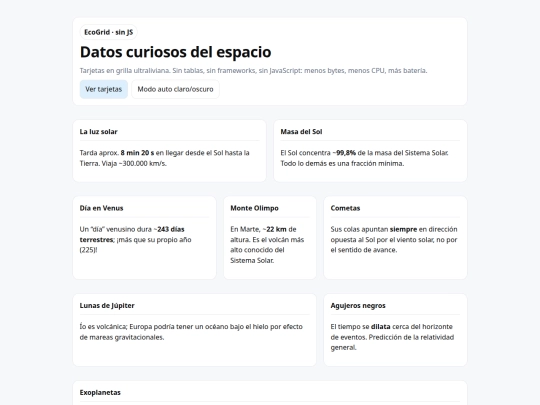Image resolution: width=540 pixels, height=405 pixels.
Task: Click the "Día en Venus" card title
Action: click(101, 208)
